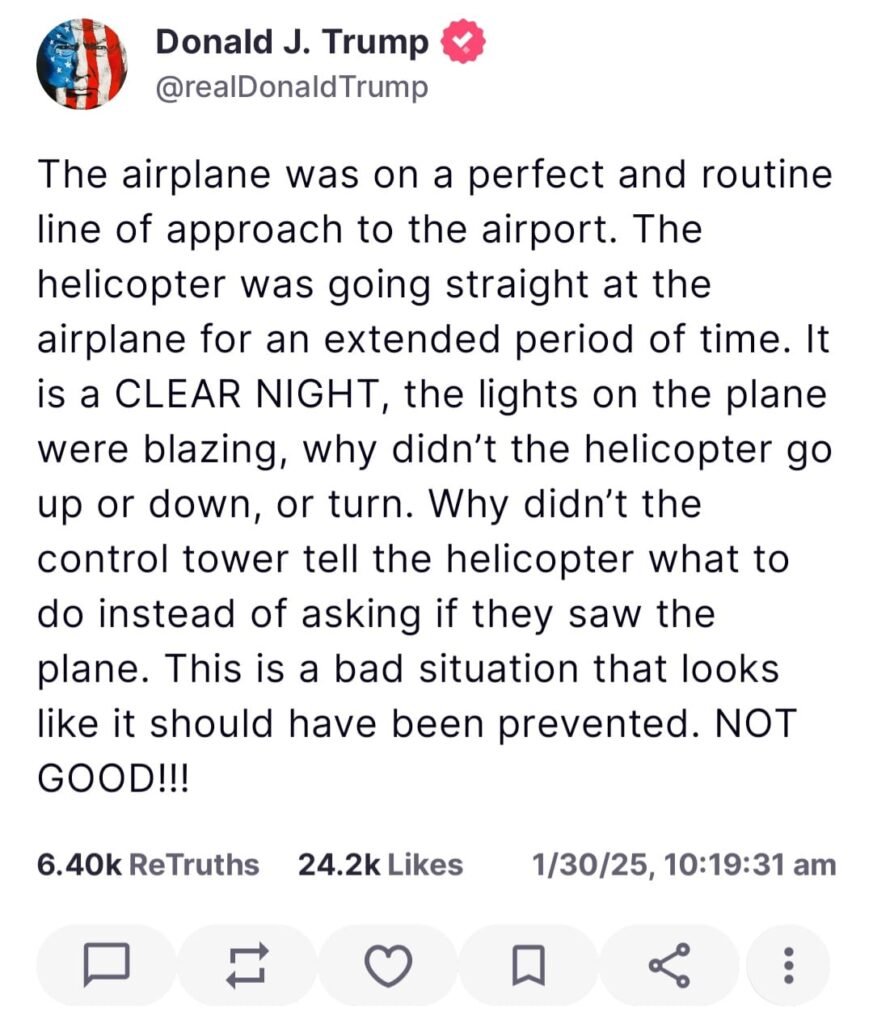The image size is (873, 1024).
Task: Click the 1/30/25 post date
Action: click(592, 864)
